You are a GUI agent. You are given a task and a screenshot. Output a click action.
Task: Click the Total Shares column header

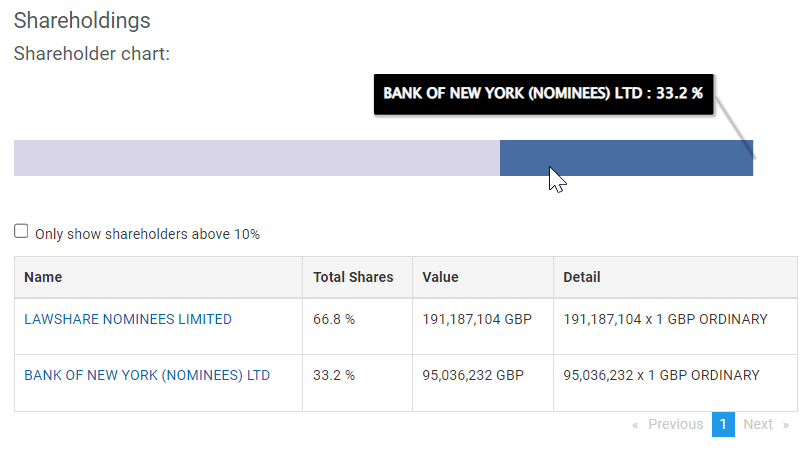357,277
